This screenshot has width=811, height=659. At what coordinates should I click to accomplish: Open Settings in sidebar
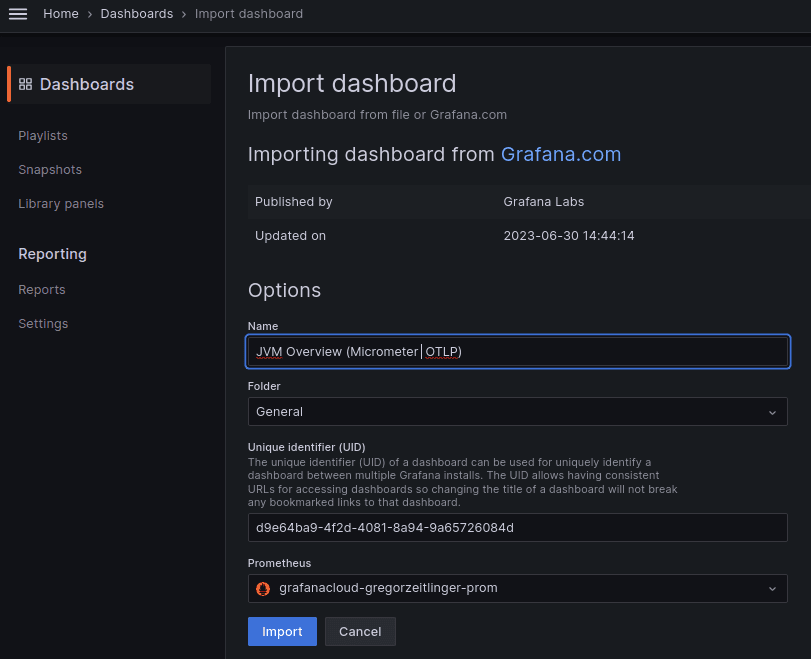[43, 324]
